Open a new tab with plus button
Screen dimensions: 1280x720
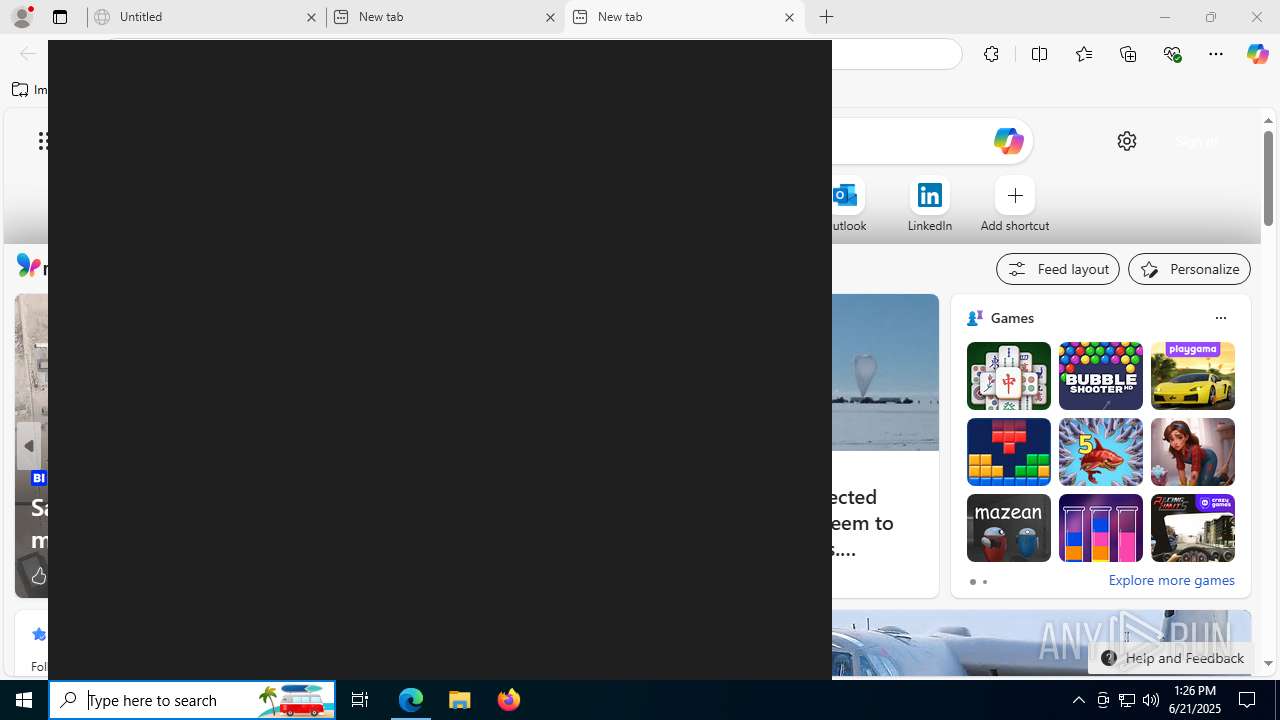pos(826,17)
